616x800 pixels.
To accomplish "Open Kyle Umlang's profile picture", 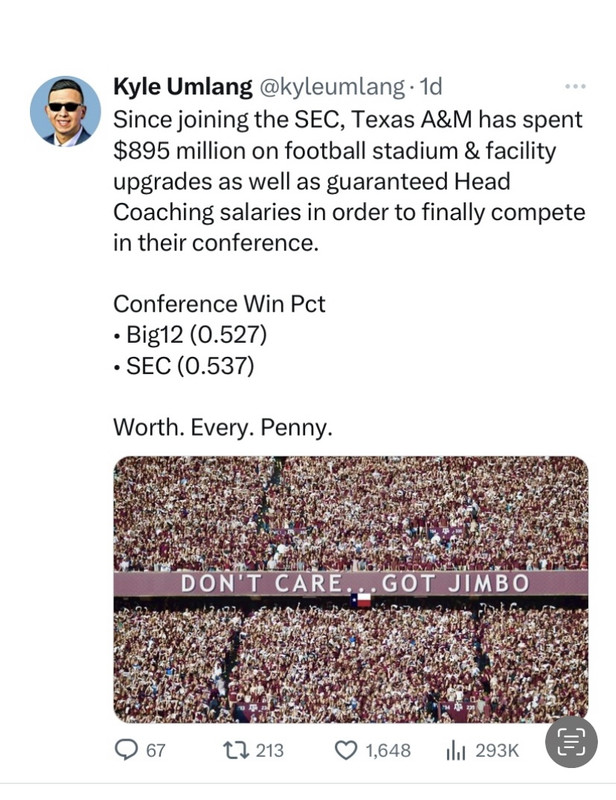I will [x=65, y=111].
